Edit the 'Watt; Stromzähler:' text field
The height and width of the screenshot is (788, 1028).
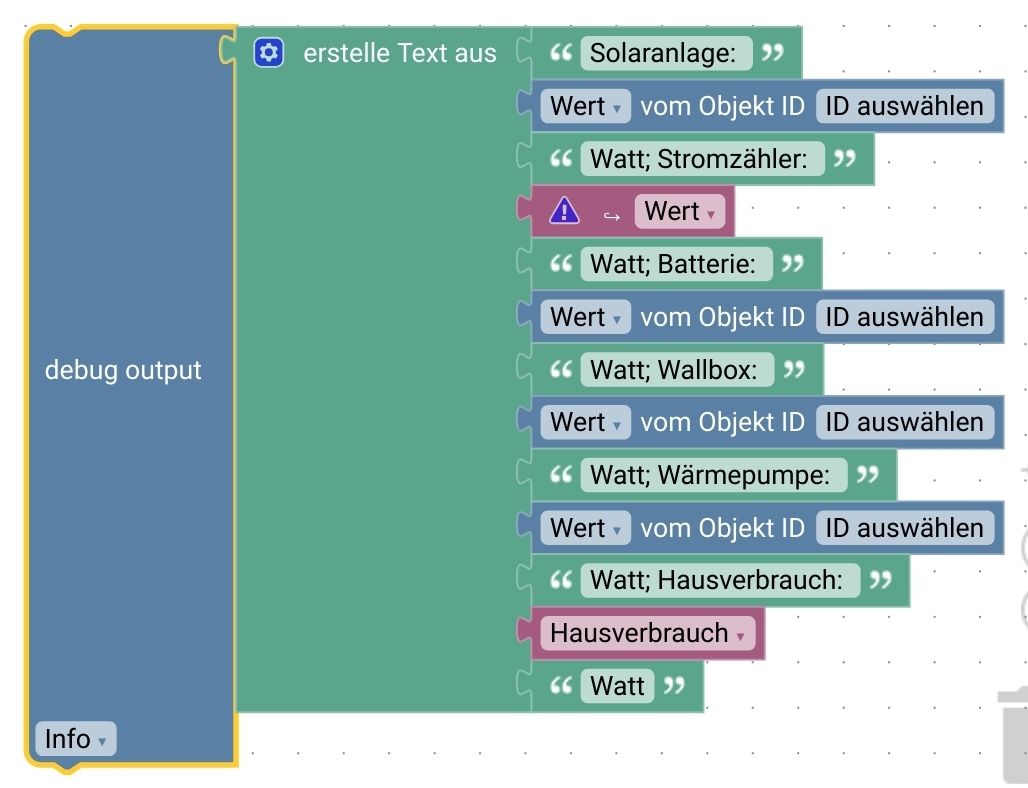pyautogui.click(x=700, y=159)
